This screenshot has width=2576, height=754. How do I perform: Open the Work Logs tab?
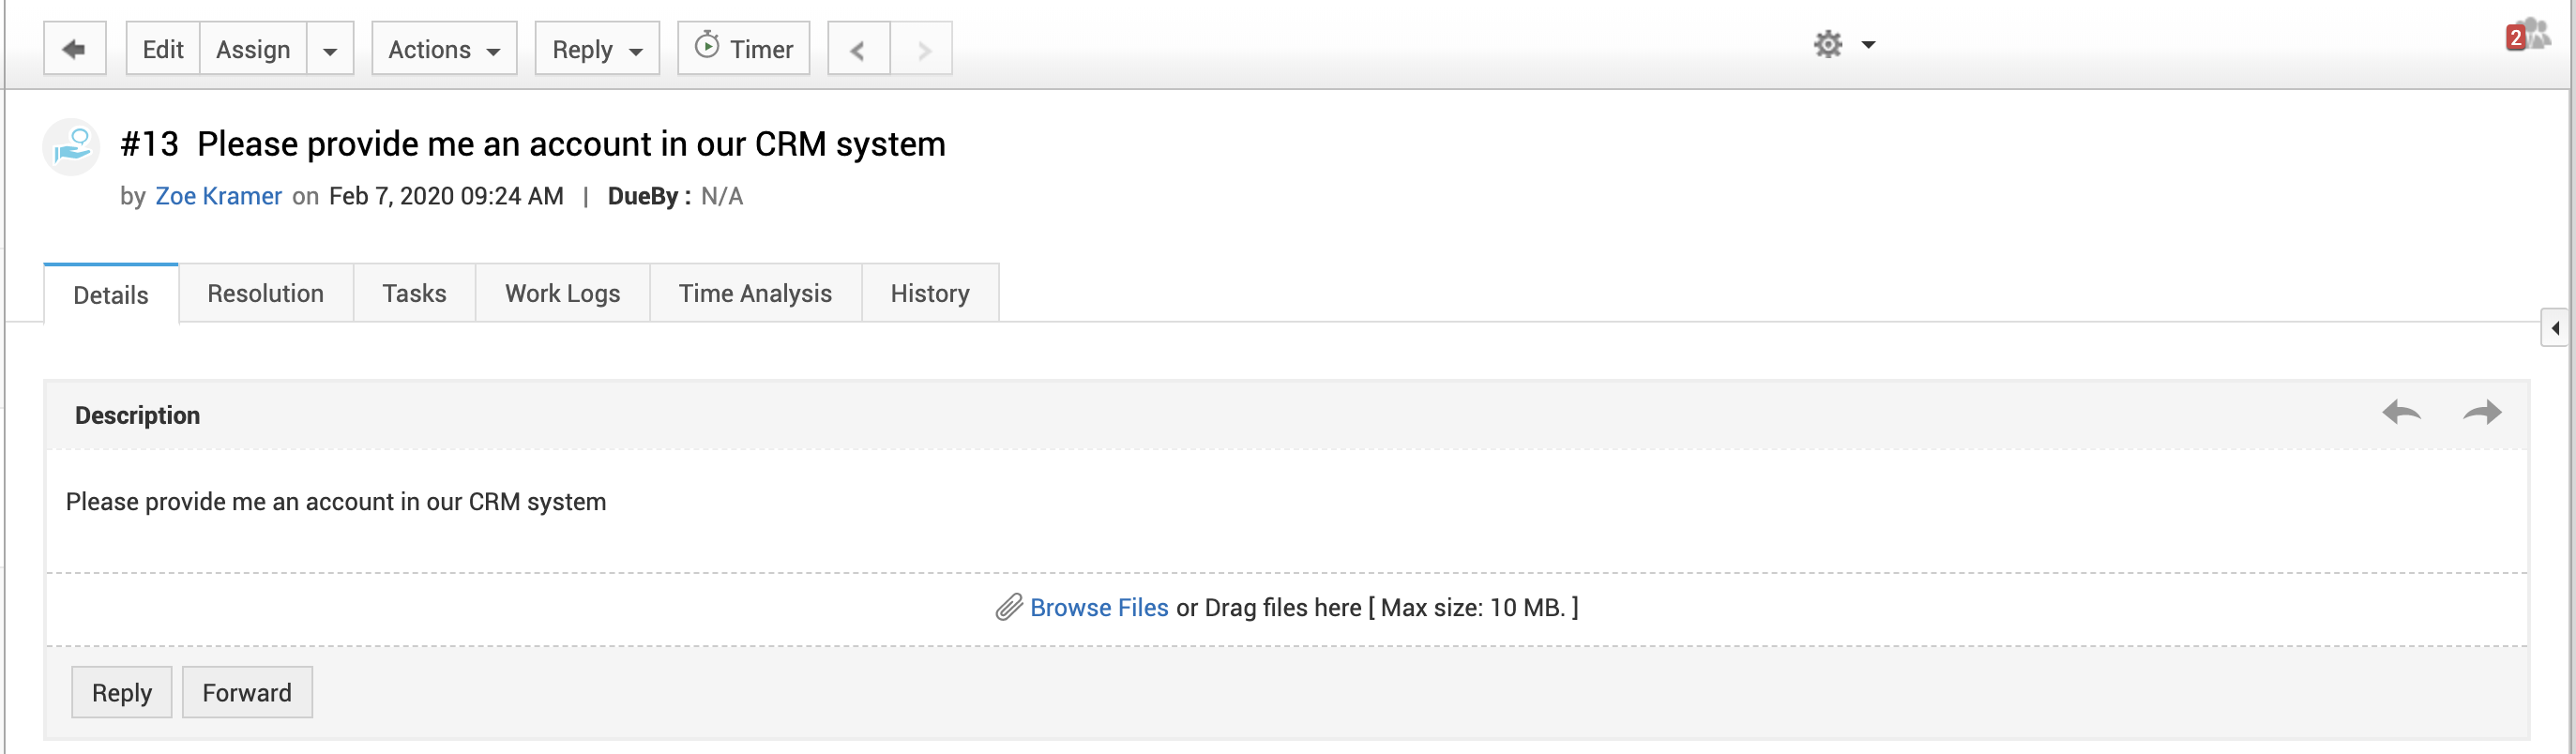tap(562, 293)
